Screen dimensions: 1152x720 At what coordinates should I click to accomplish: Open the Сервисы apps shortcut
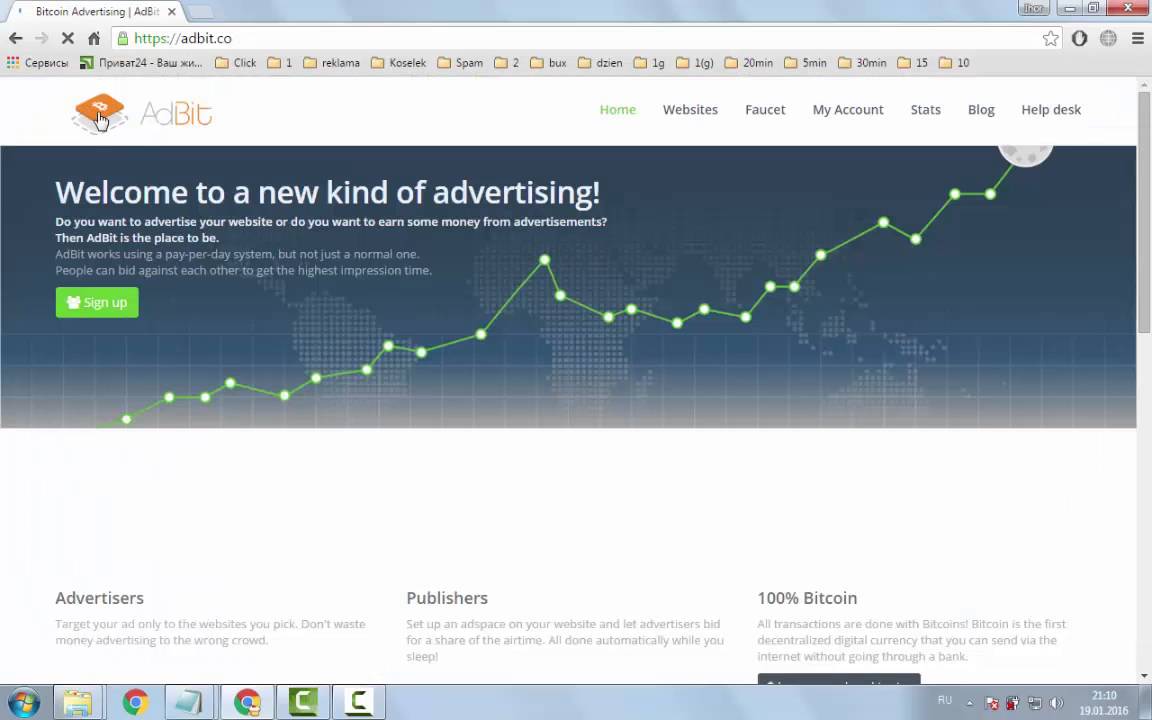coord(37,63)
